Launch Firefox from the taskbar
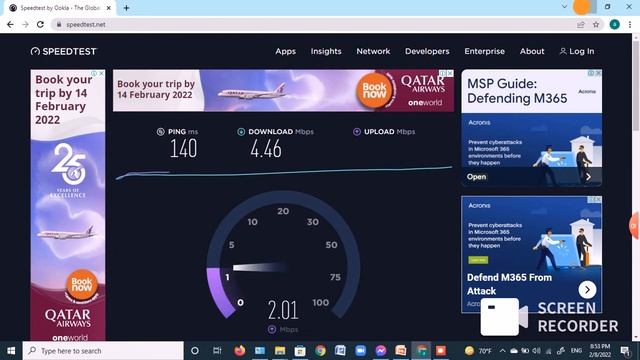Image resolution: width=640 pixels, height=360 pixels. (x=240, y=351)
